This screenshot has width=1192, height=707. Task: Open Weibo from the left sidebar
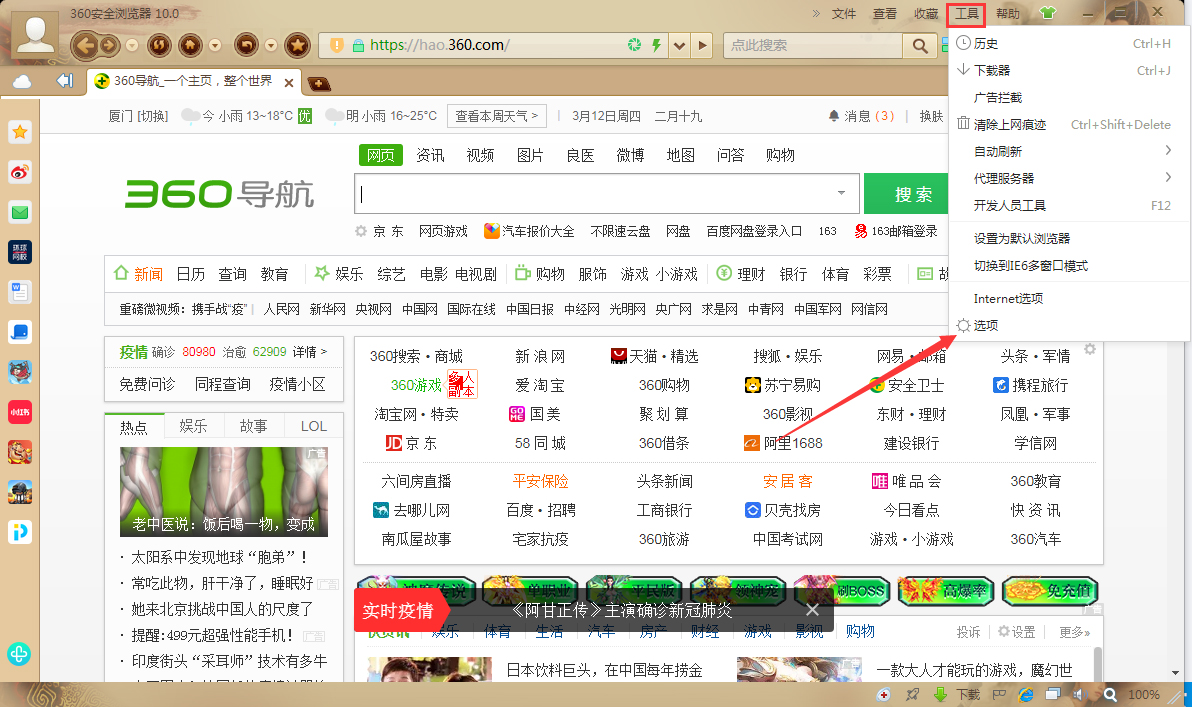[19, 172]
